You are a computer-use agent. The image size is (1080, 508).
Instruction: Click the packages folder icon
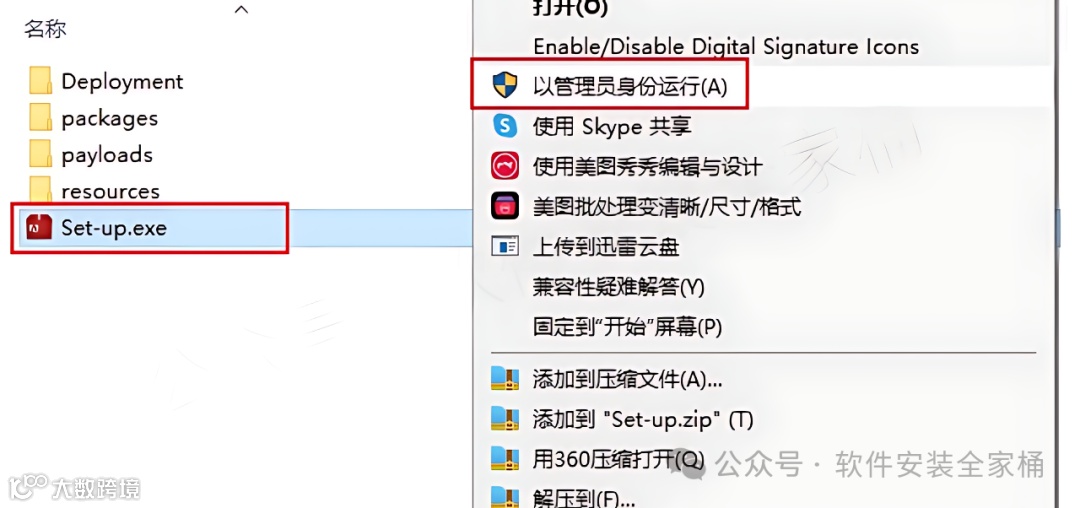pyautogui.click(x=41, y=118)
